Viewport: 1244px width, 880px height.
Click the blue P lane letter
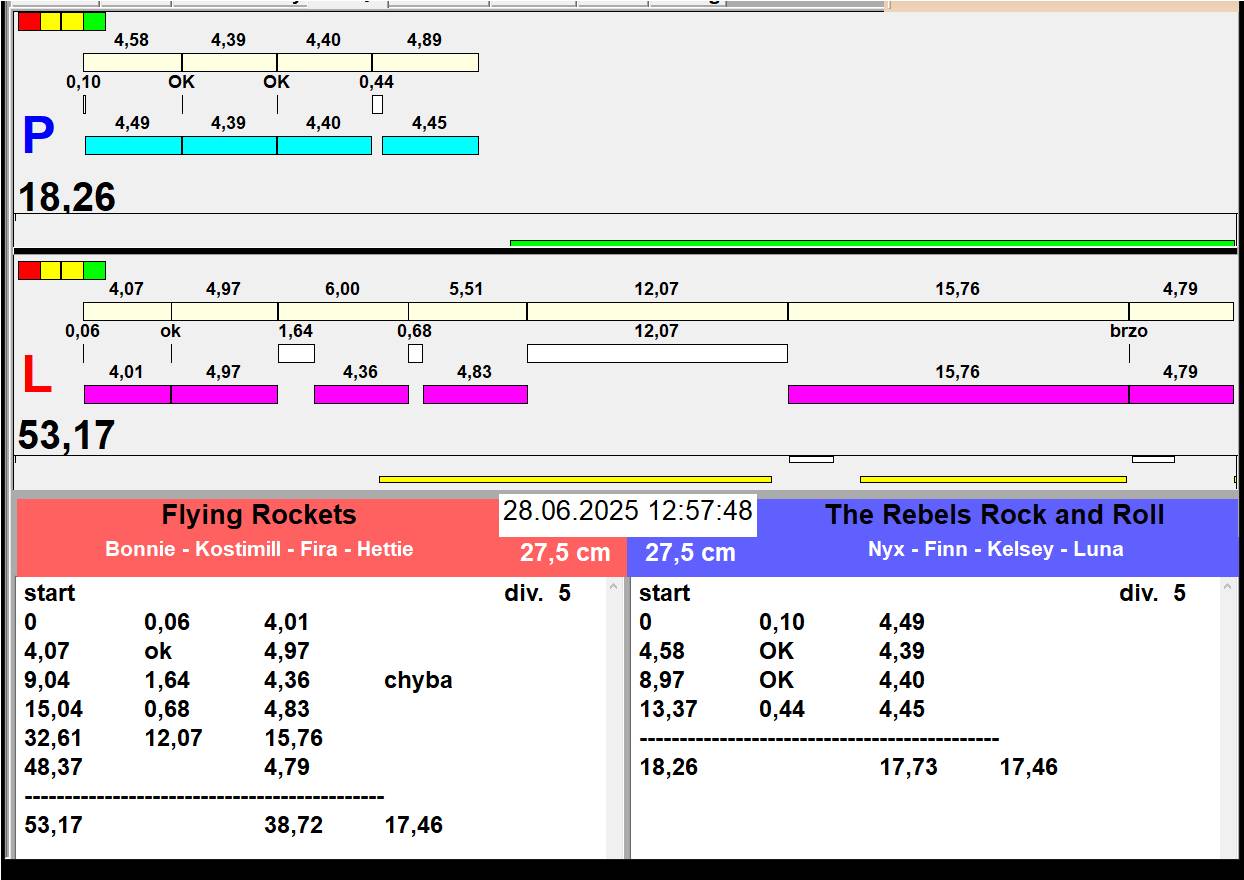(x=38, y=137)
